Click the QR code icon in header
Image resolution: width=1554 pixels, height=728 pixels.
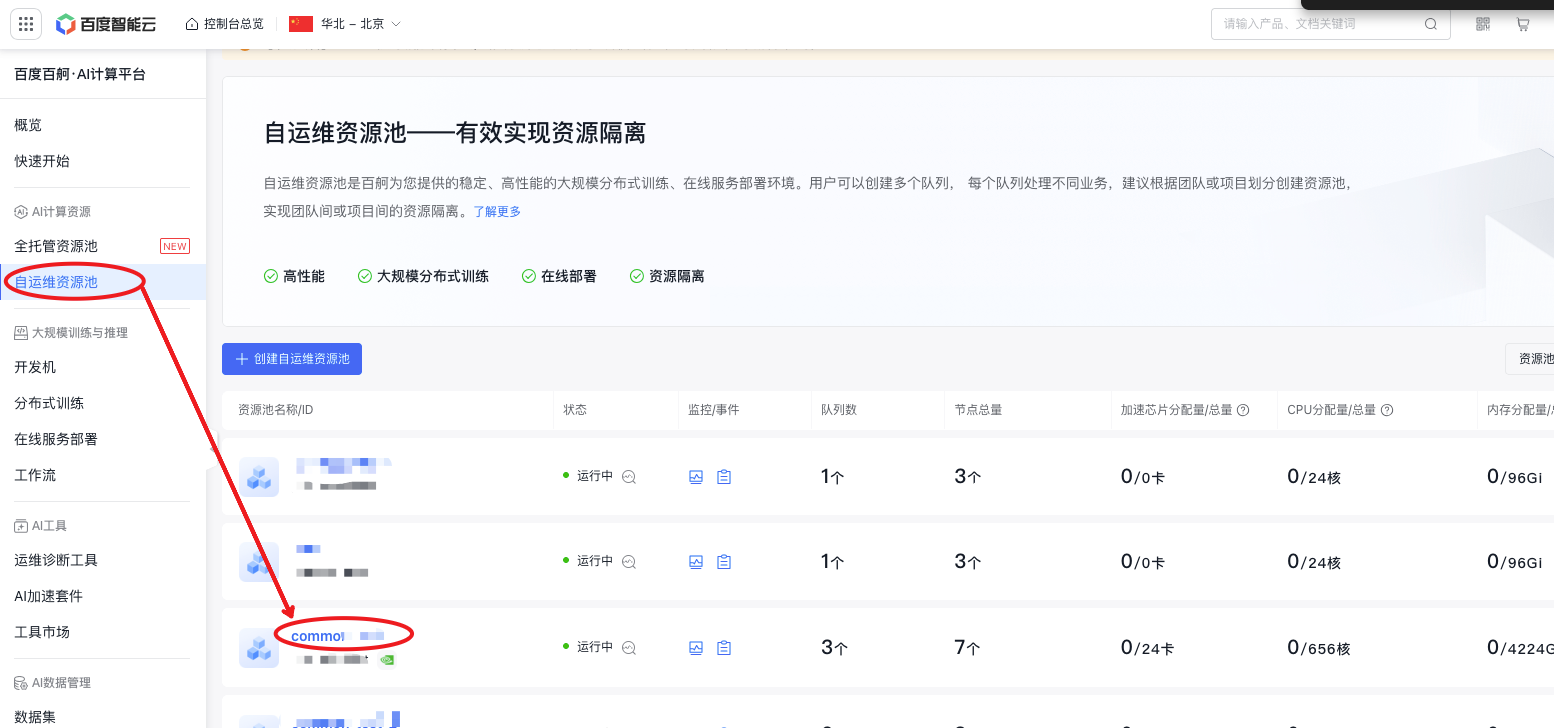point(1483,24)
